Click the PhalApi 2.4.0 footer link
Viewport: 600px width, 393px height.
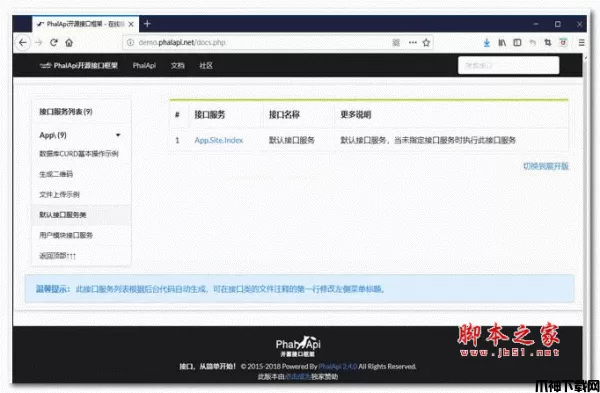tap(338, 366)
